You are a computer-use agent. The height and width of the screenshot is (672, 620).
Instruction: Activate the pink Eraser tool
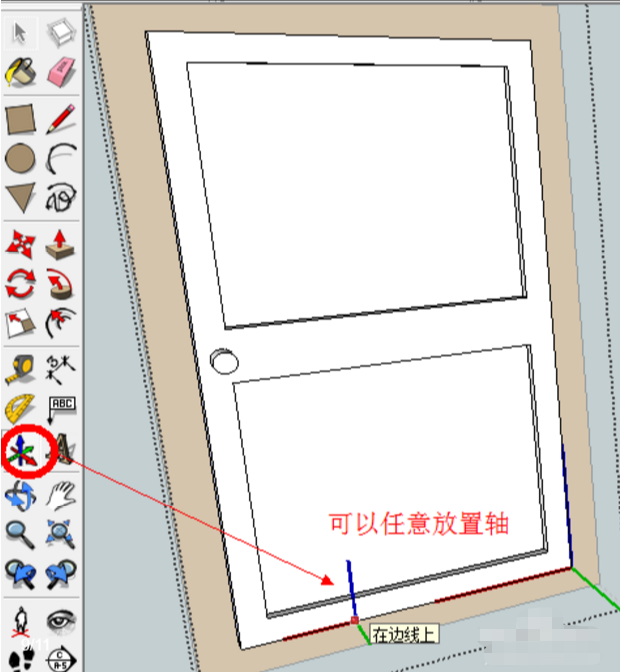tap(60, 72)
